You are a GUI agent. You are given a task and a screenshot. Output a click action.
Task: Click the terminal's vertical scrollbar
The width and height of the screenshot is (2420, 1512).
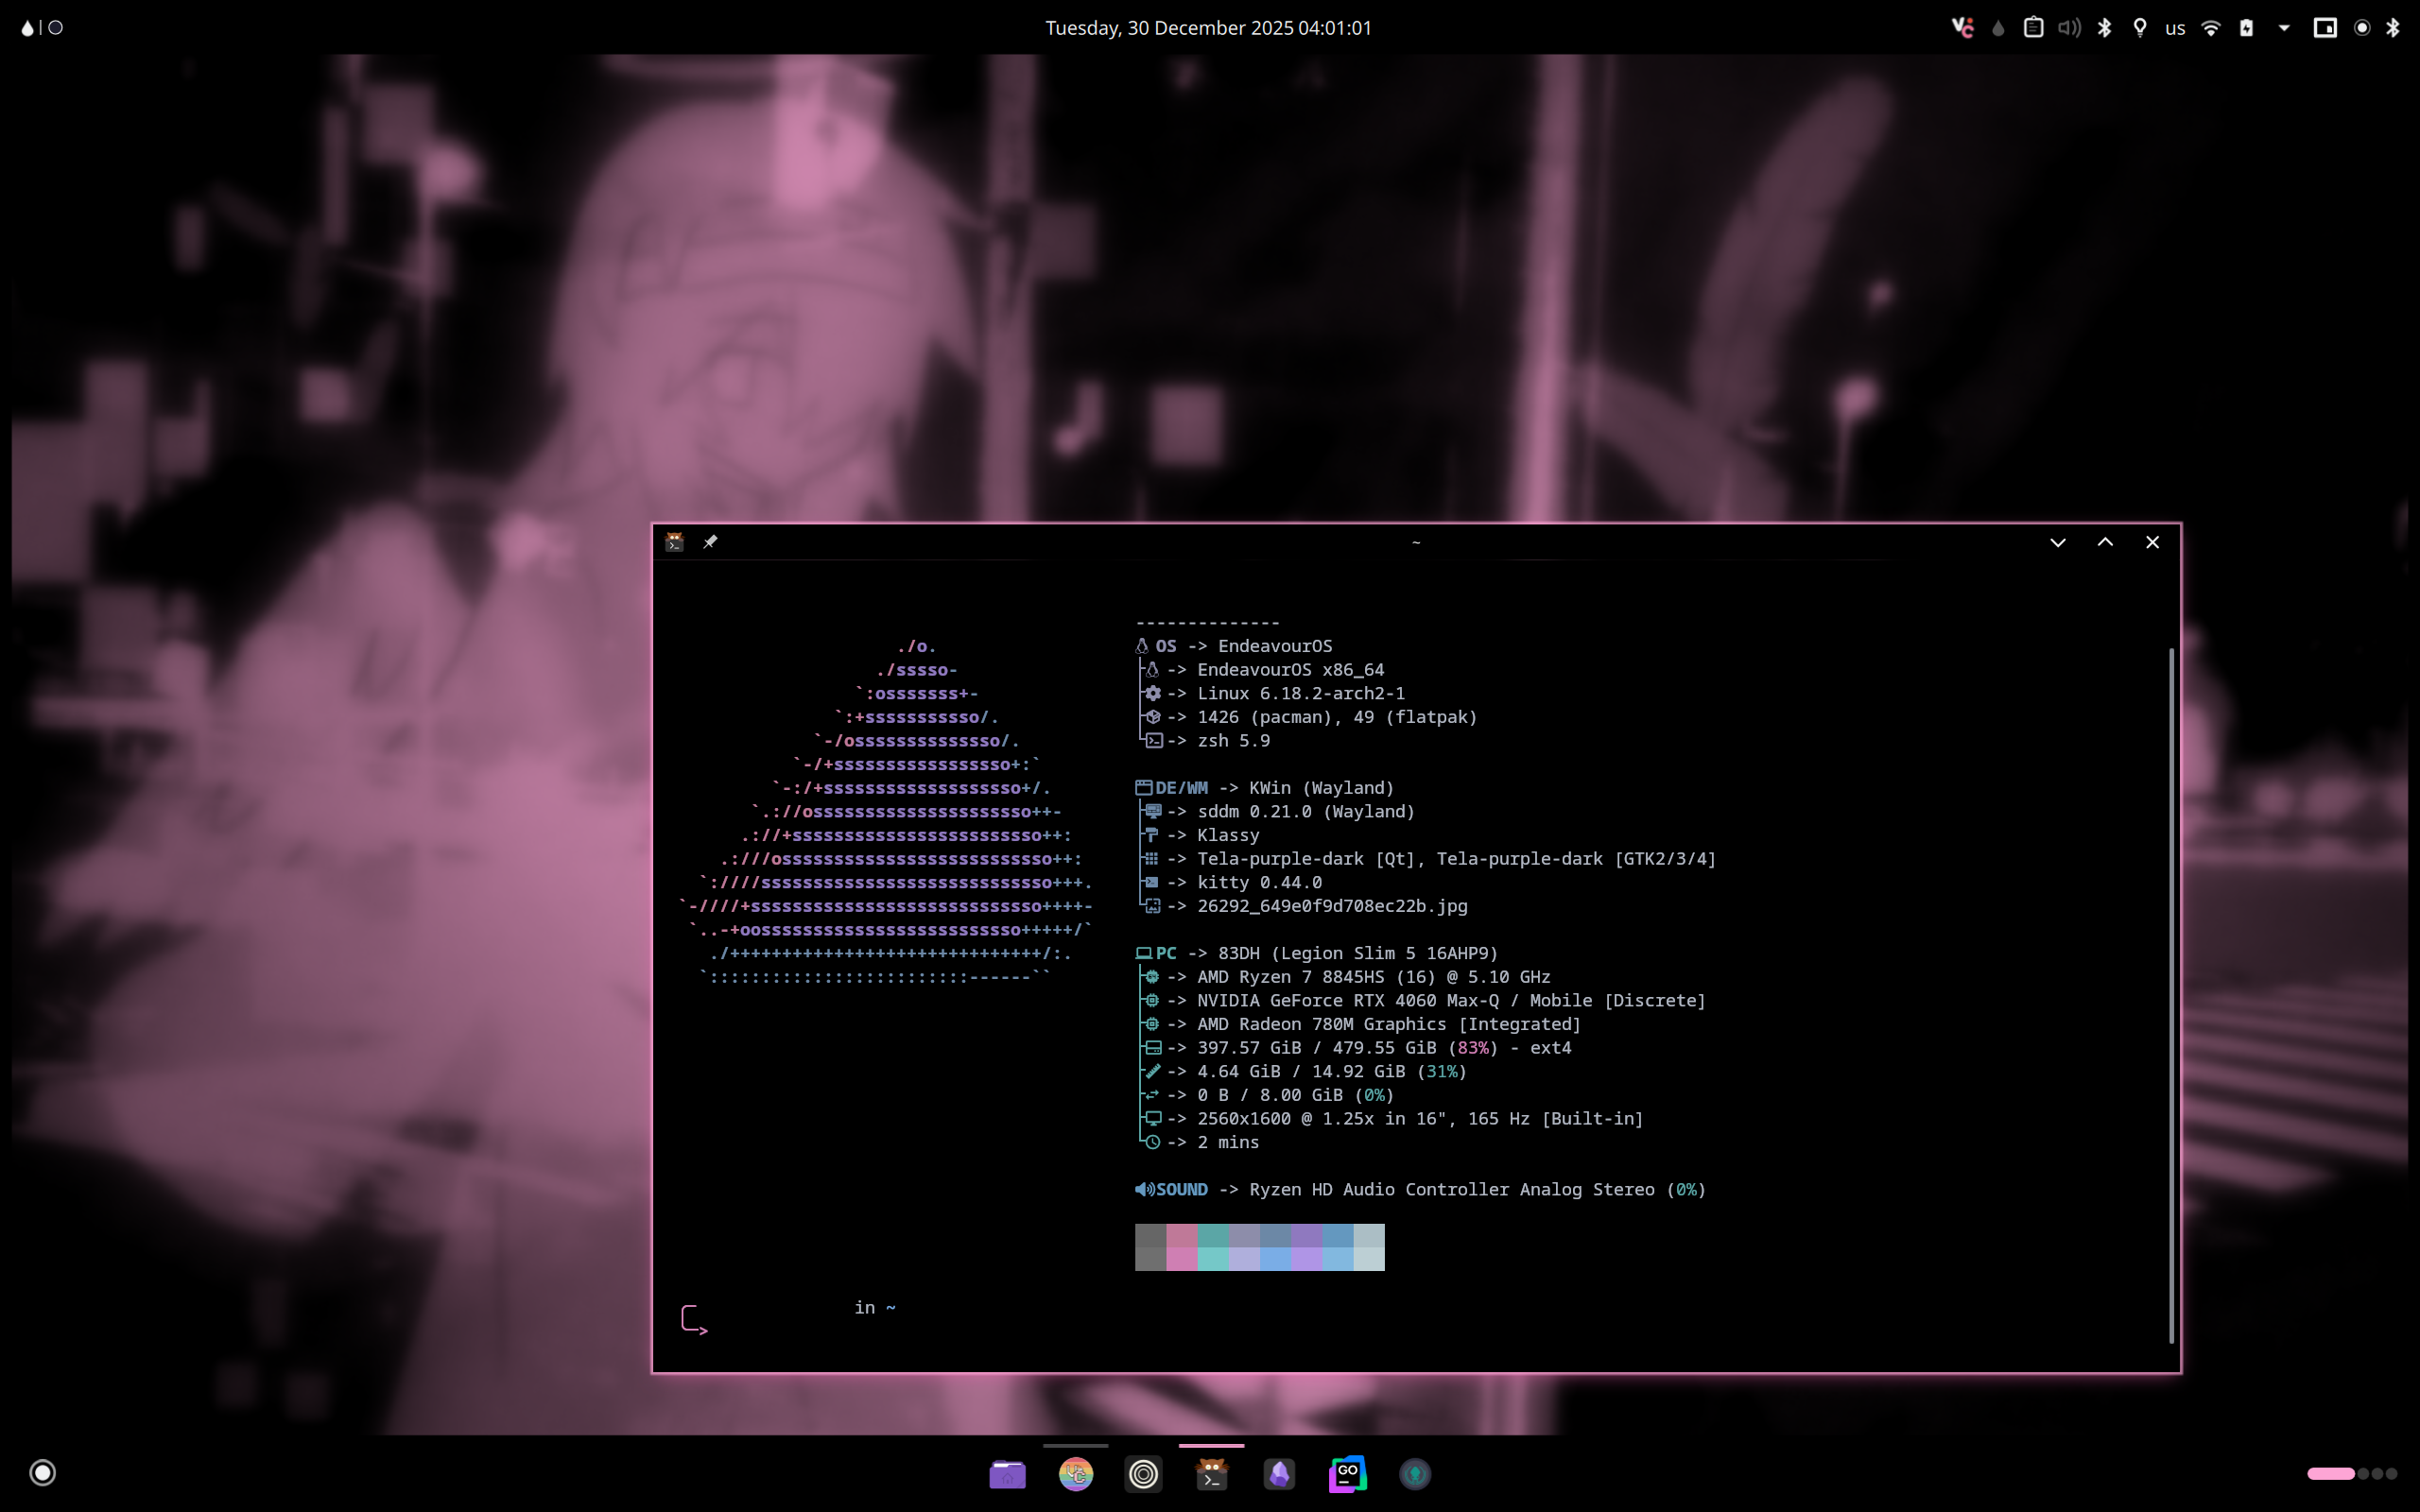tap(2171, 995)
